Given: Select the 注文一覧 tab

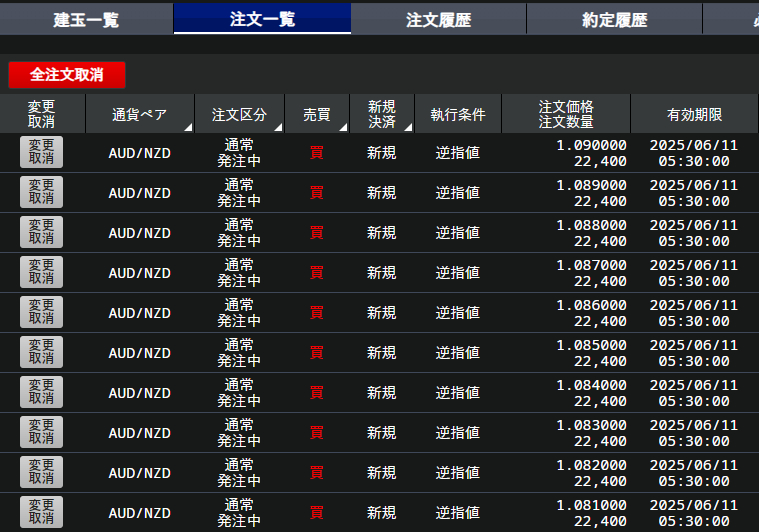Looking at the screenshot, I should coord(262,19).
